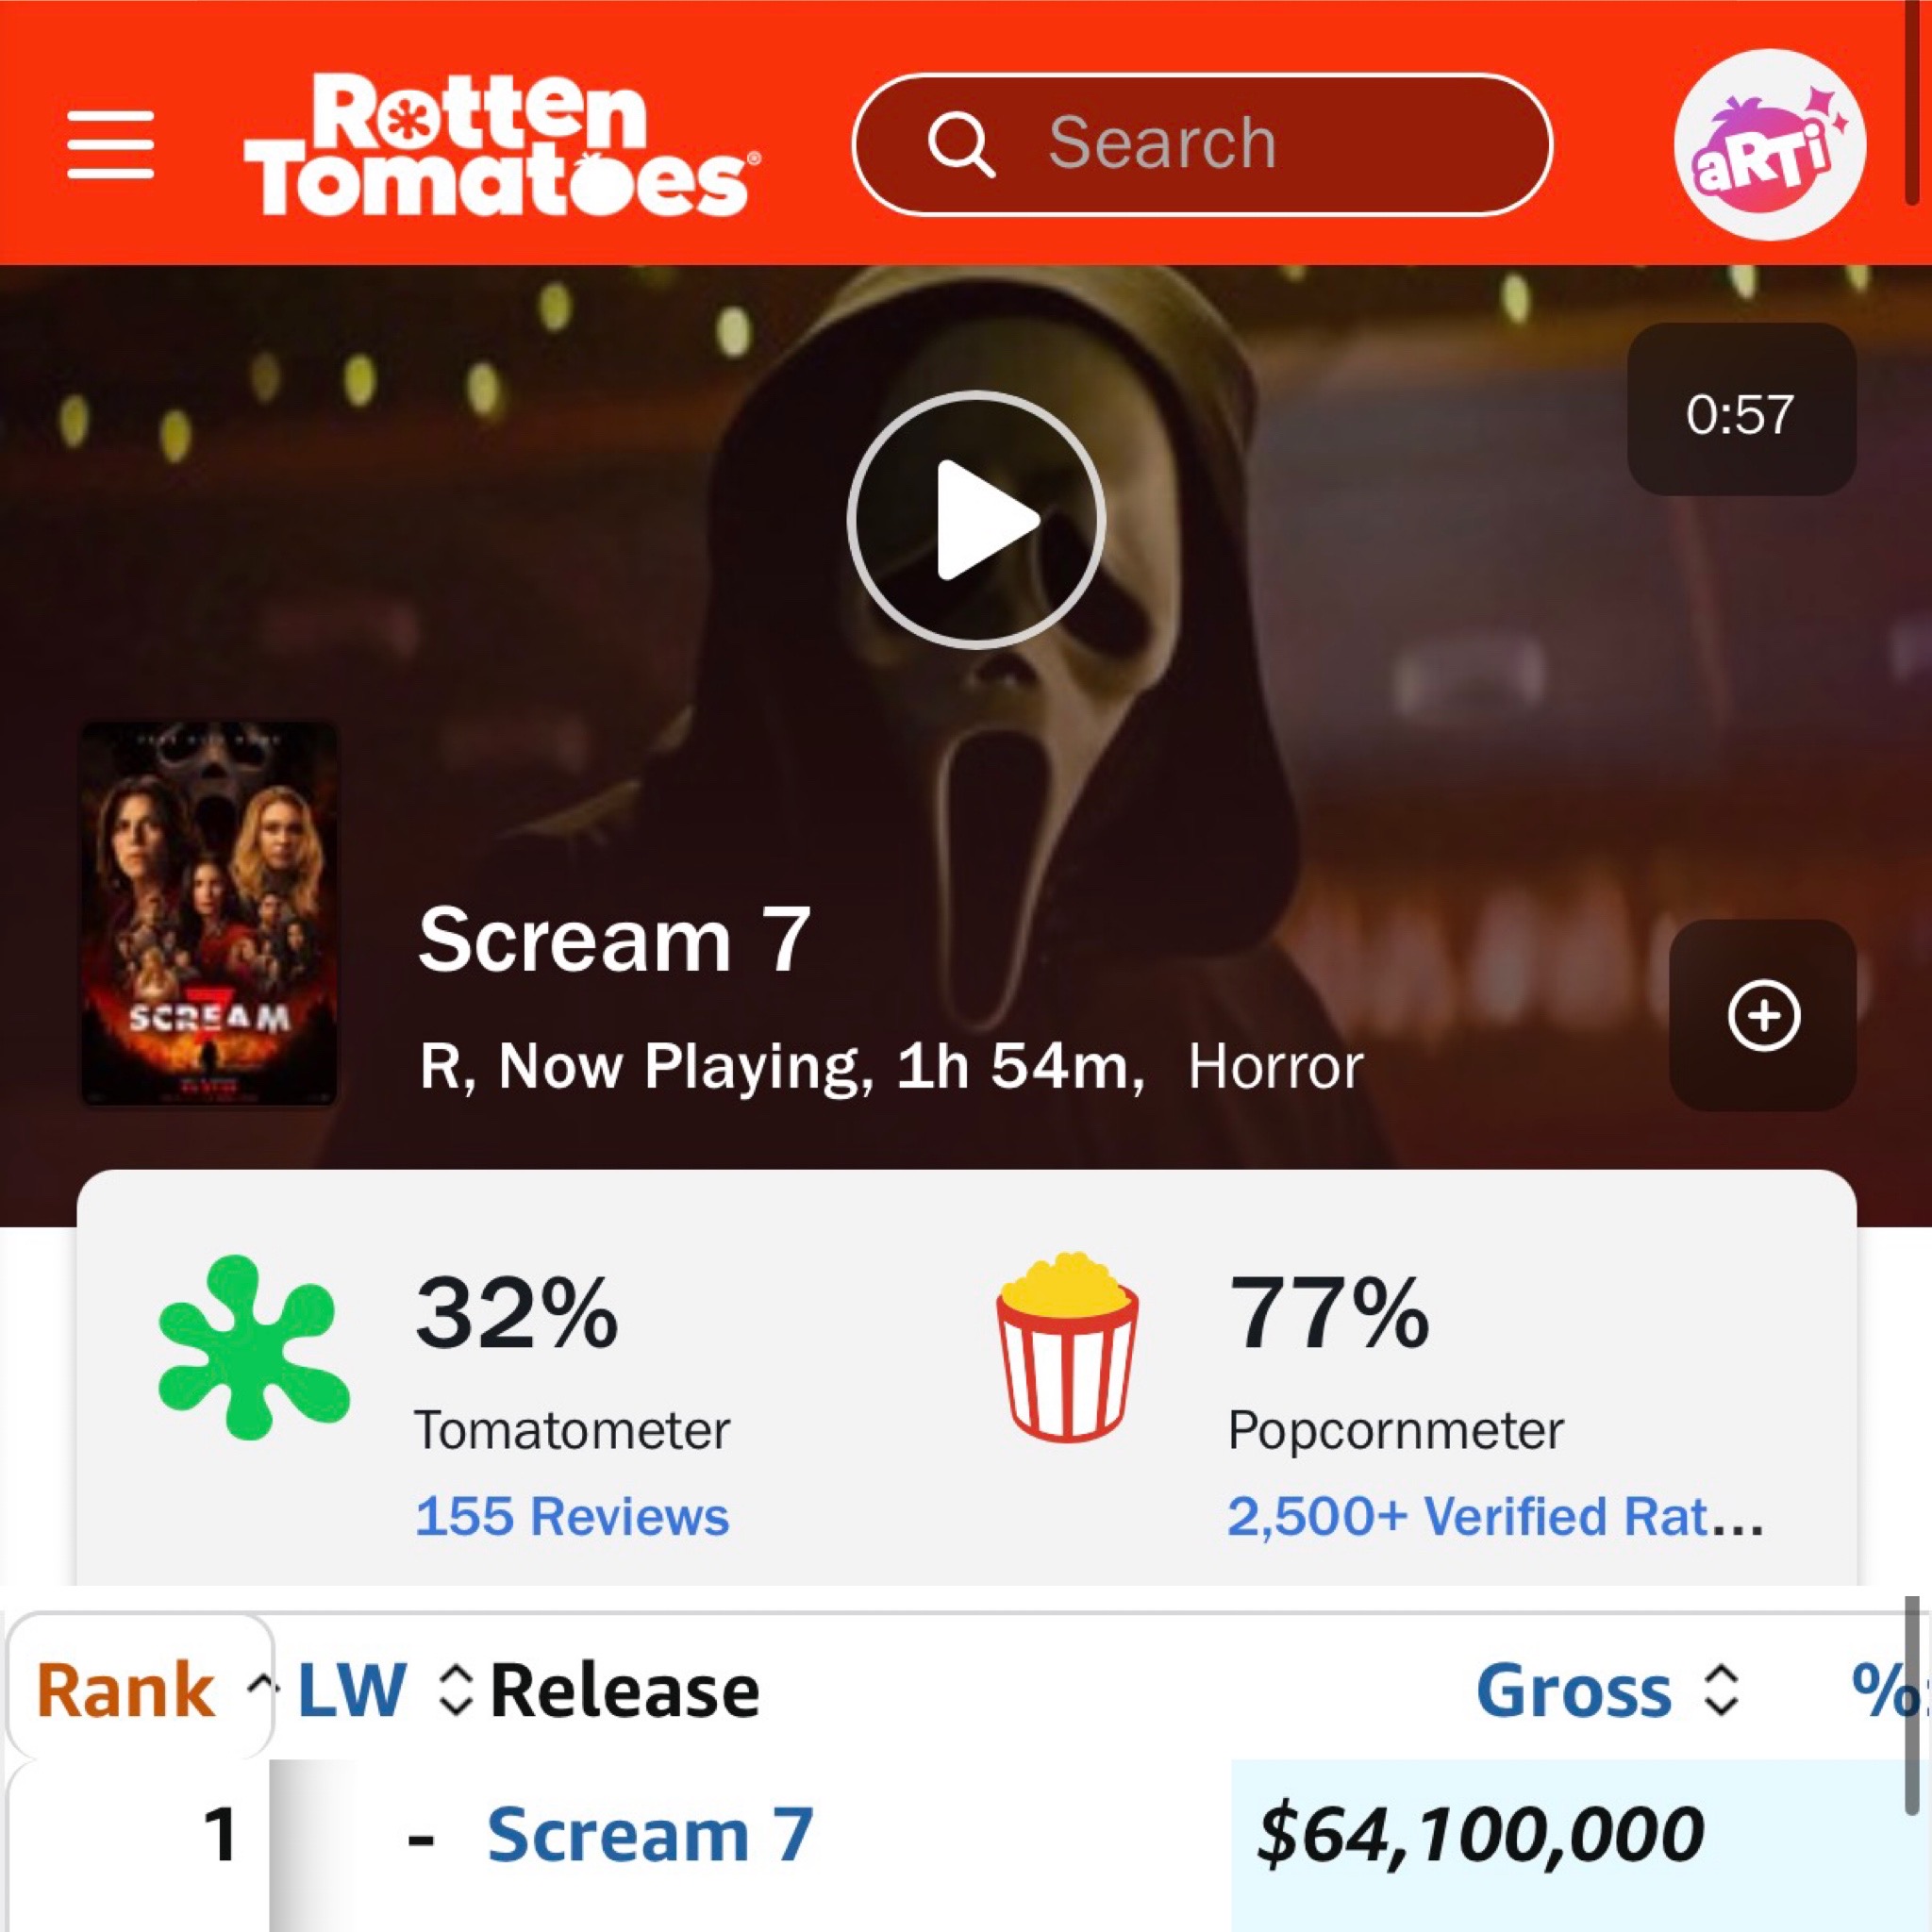Viewport: 1932px width, 1932px height.
Task: Sort table by Rank column
Action: tap(141, 1690)
